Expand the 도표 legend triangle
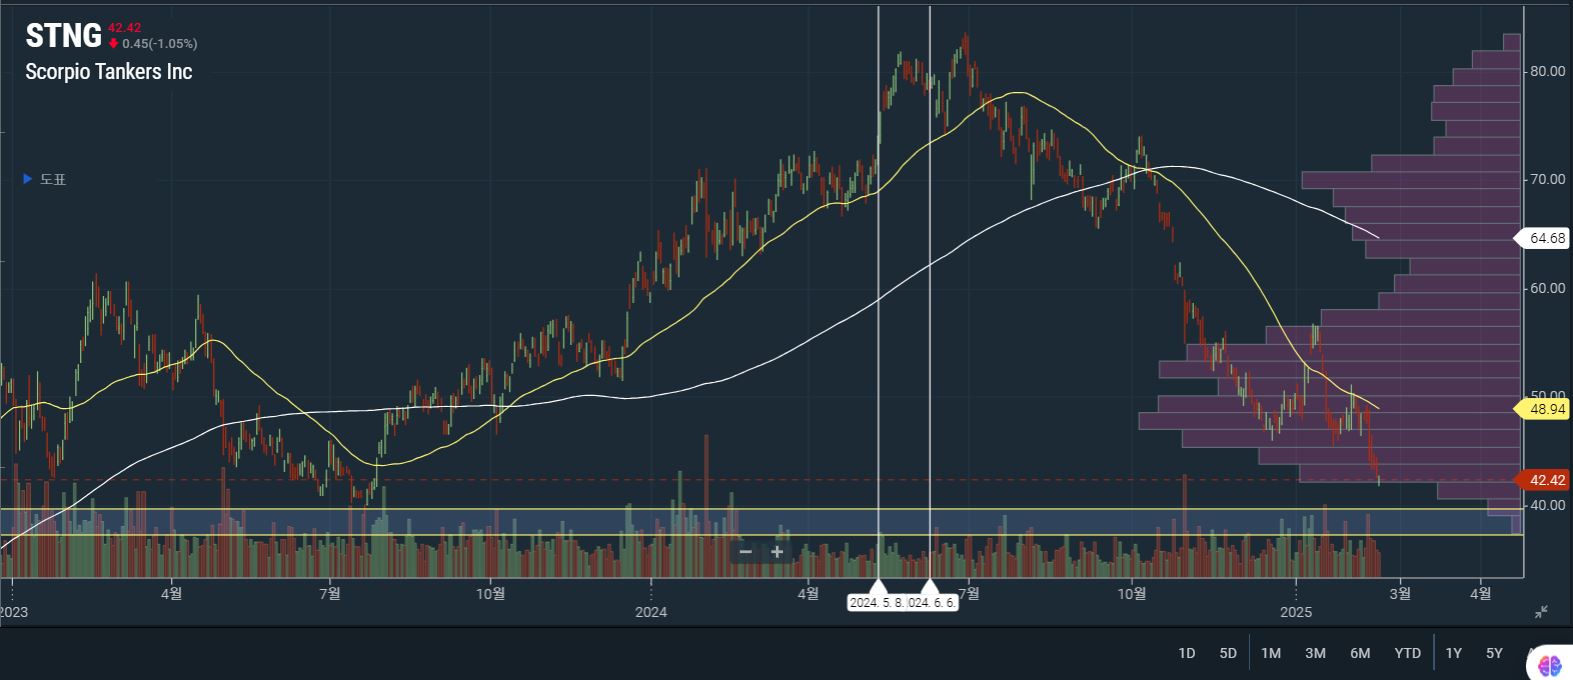This screenshot has height=680, width=1573. point(28,179)
